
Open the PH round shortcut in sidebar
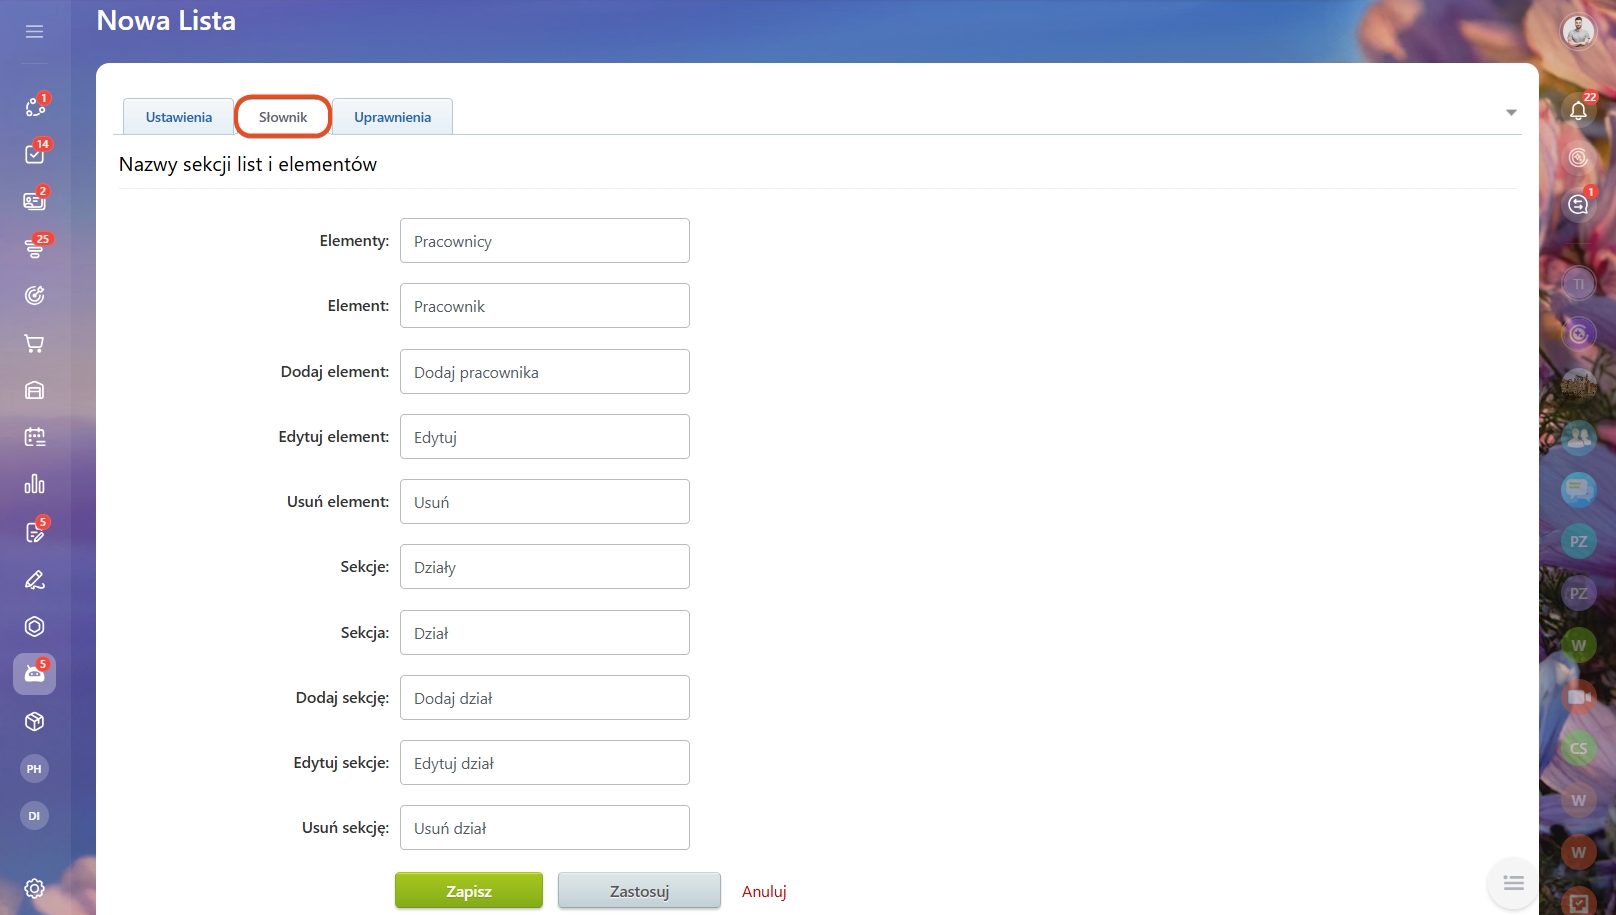coord(34,768)
